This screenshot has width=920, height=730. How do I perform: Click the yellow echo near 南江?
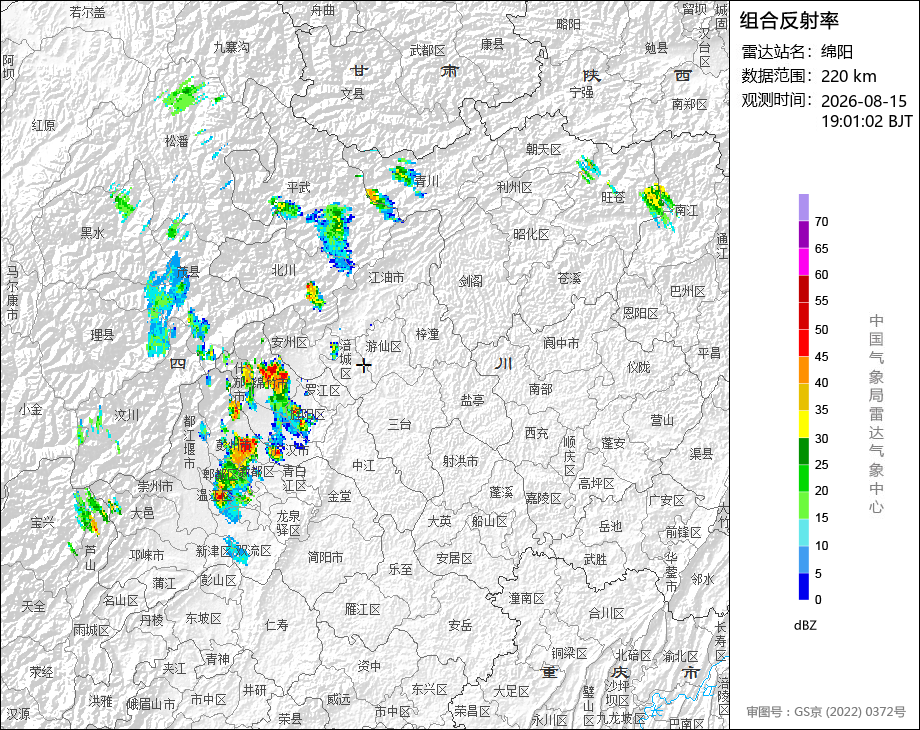pos(656,200)
